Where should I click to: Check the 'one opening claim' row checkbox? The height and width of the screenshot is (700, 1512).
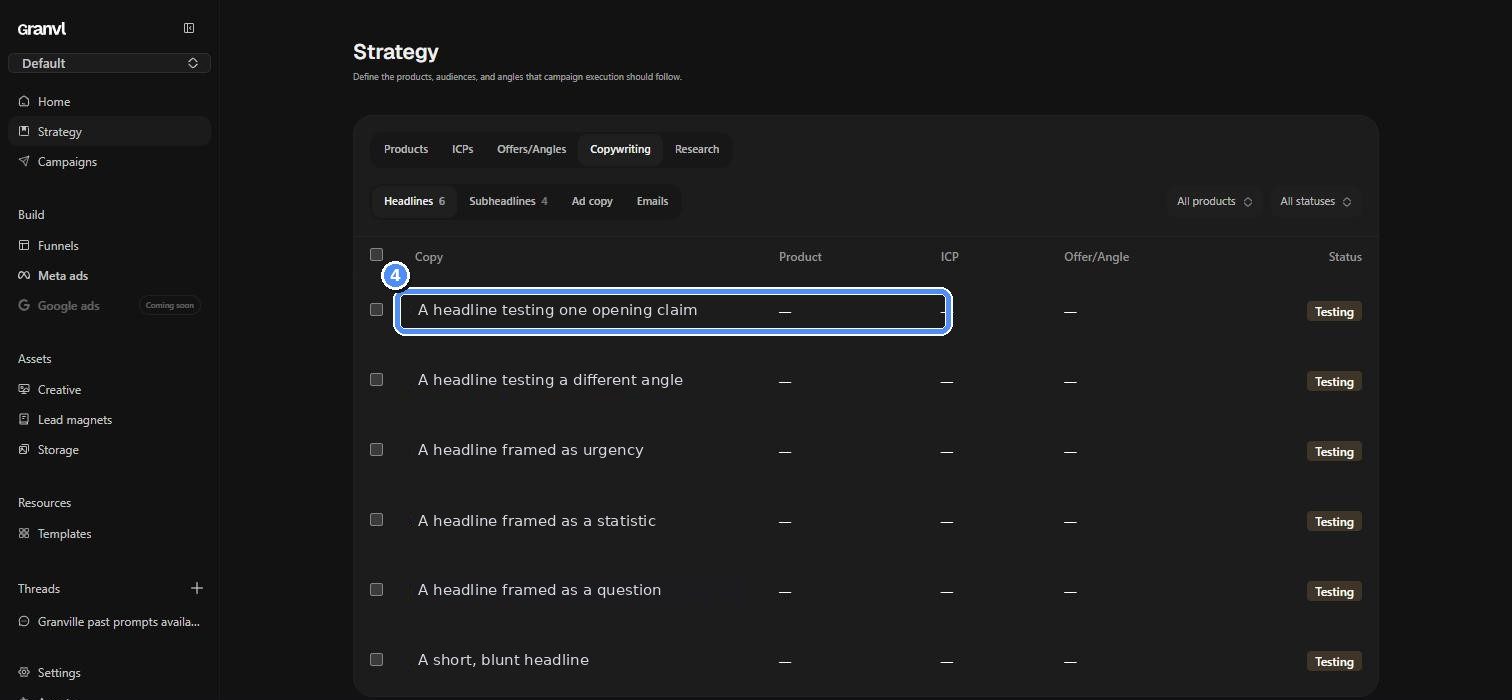[376, 309]
